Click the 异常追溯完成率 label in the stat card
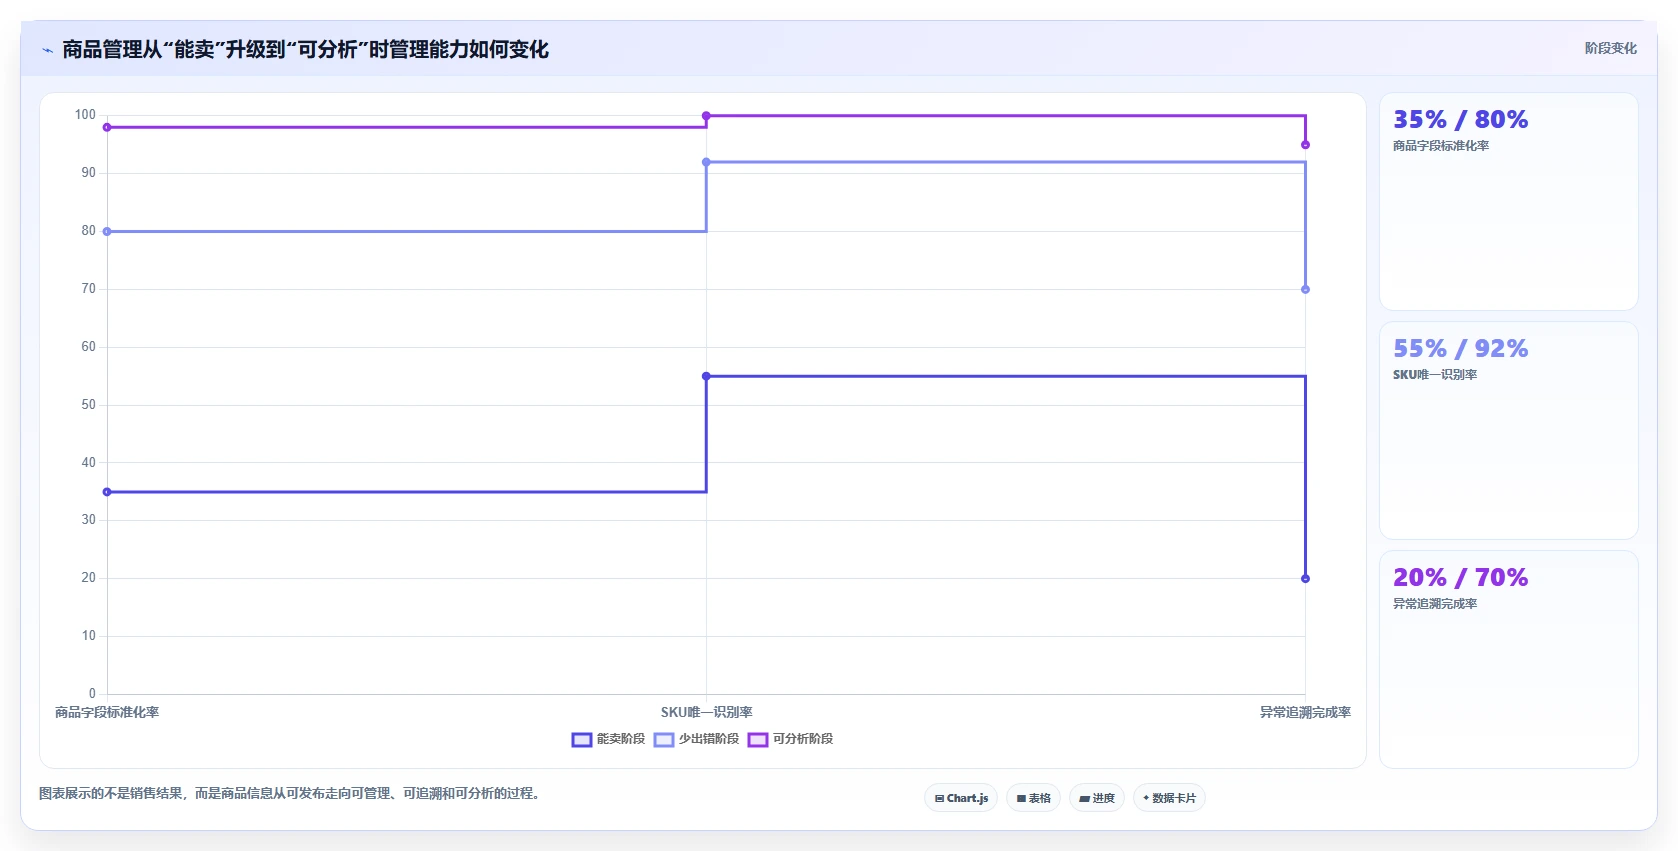Image resolution: width=1678 pixels, height=851 pixels. pyautogui.click(x=1435, y=604)
